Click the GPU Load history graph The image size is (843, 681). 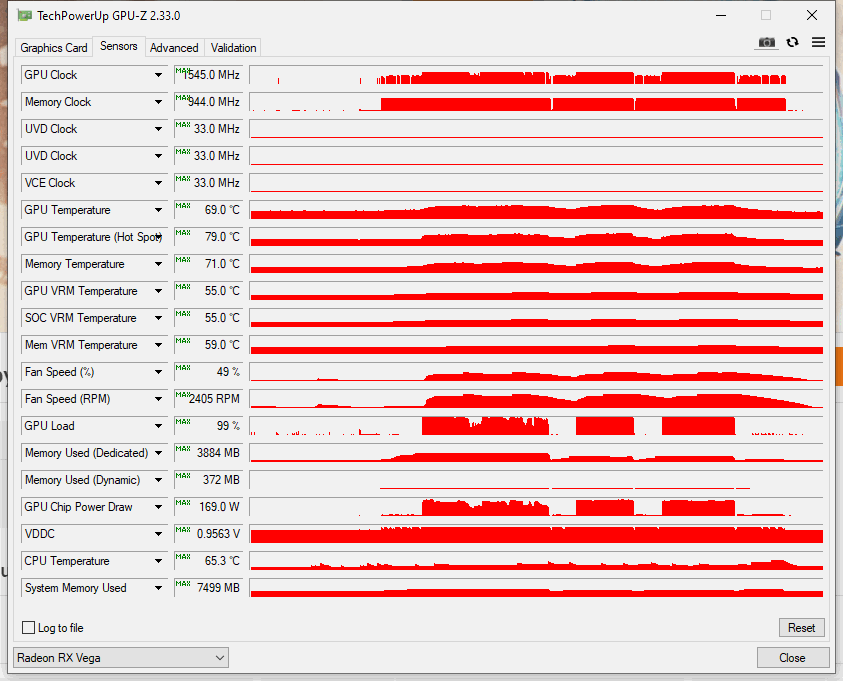(537, 426)
